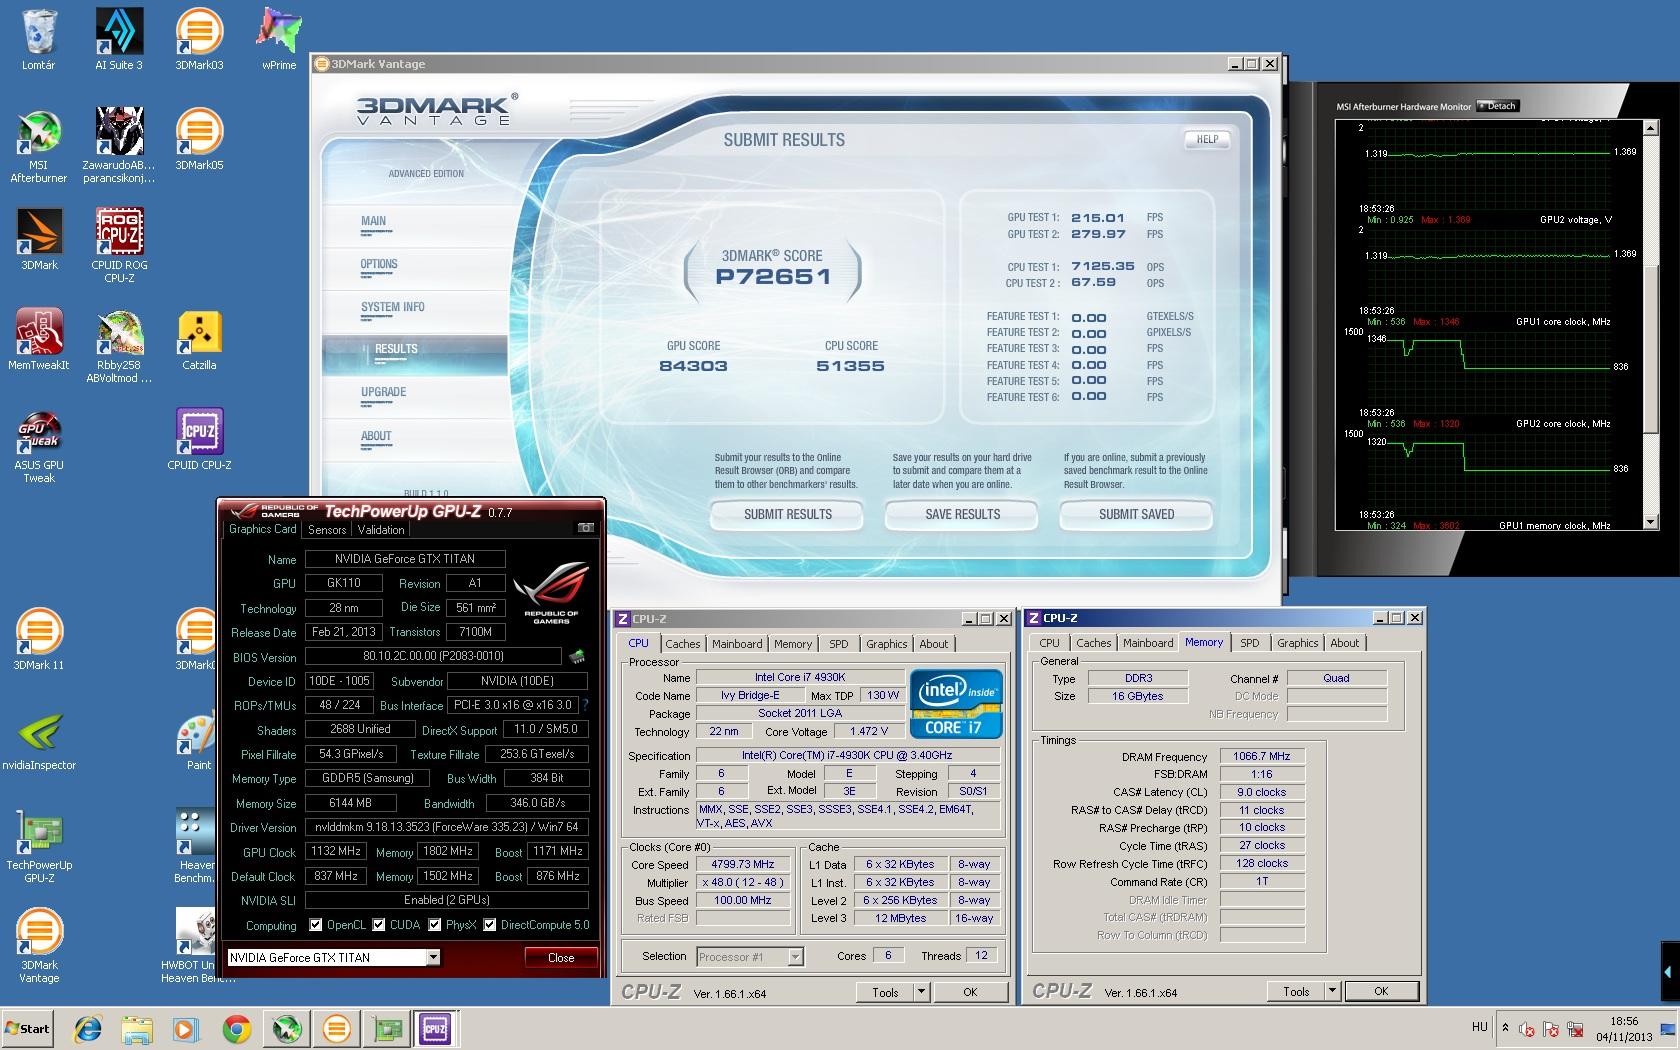
Task: Select the 3DMark03 desktop shortcut
Action: tap(199, 40)
